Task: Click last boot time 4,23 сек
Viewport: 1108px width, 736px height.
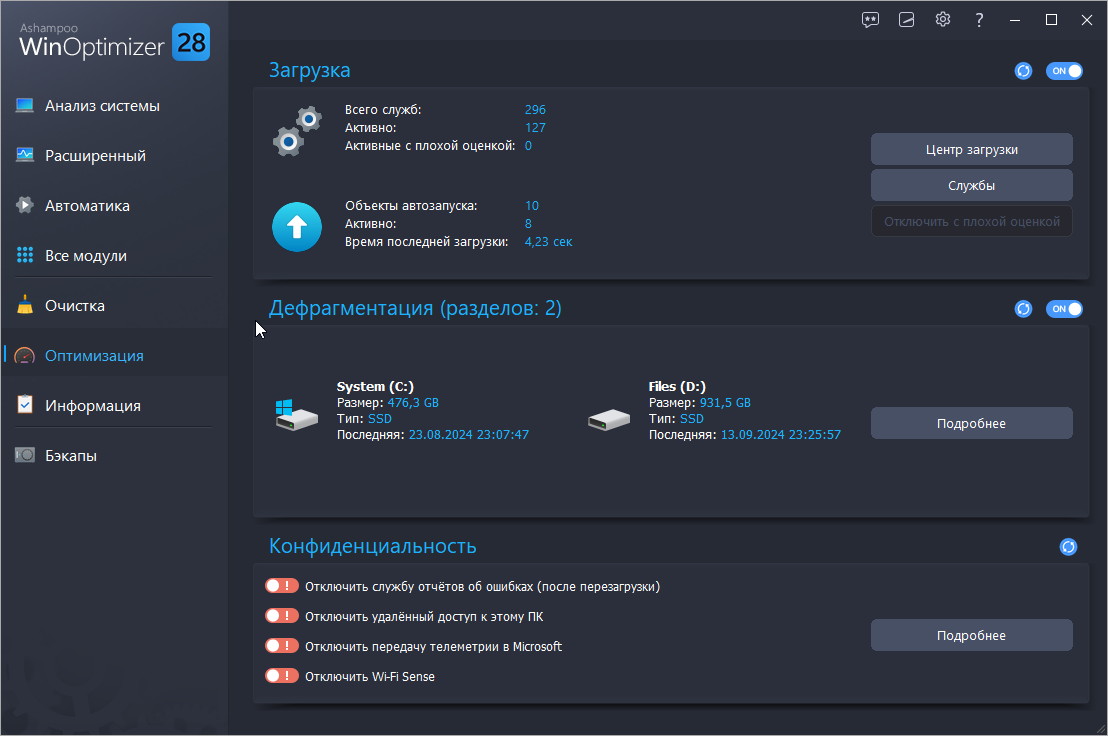Action: coord(548,242)
